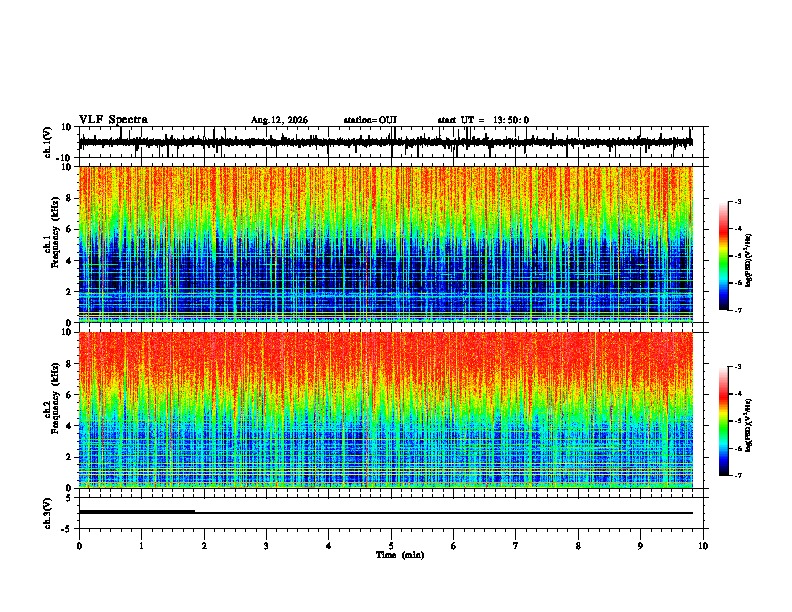The height and width of the screenshot is (612, 792).
Task: Click the "Time (min)" axis title
Action: [x=400, y=555]
